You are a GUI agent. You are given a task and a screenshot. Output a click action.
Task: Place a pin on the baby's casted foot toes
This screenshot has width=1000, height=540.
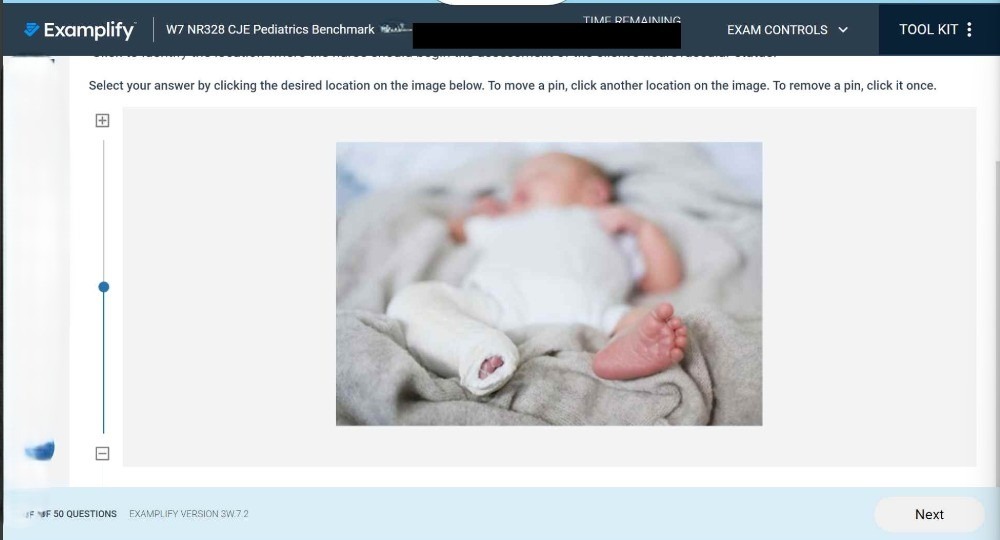[490, 367]
